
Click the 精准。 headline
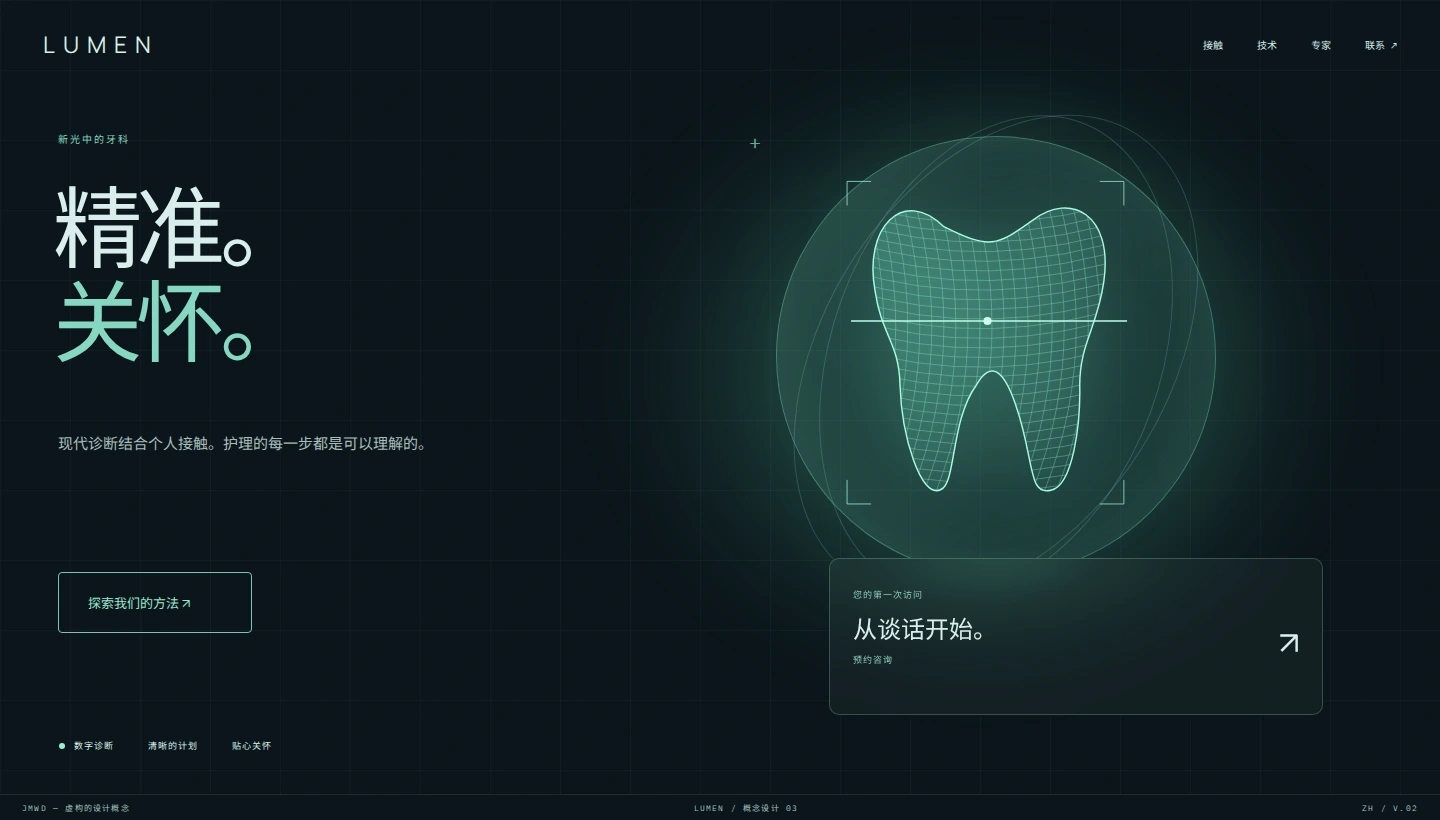coord(153,228)
